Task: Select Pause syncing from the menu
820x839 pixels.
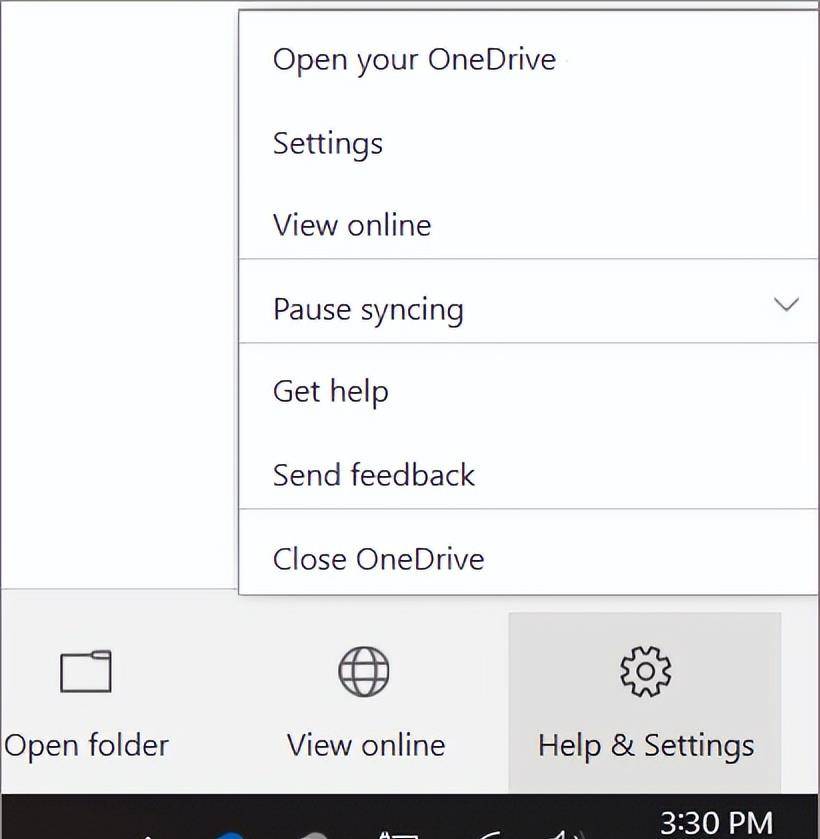Action: click(368, 309)
